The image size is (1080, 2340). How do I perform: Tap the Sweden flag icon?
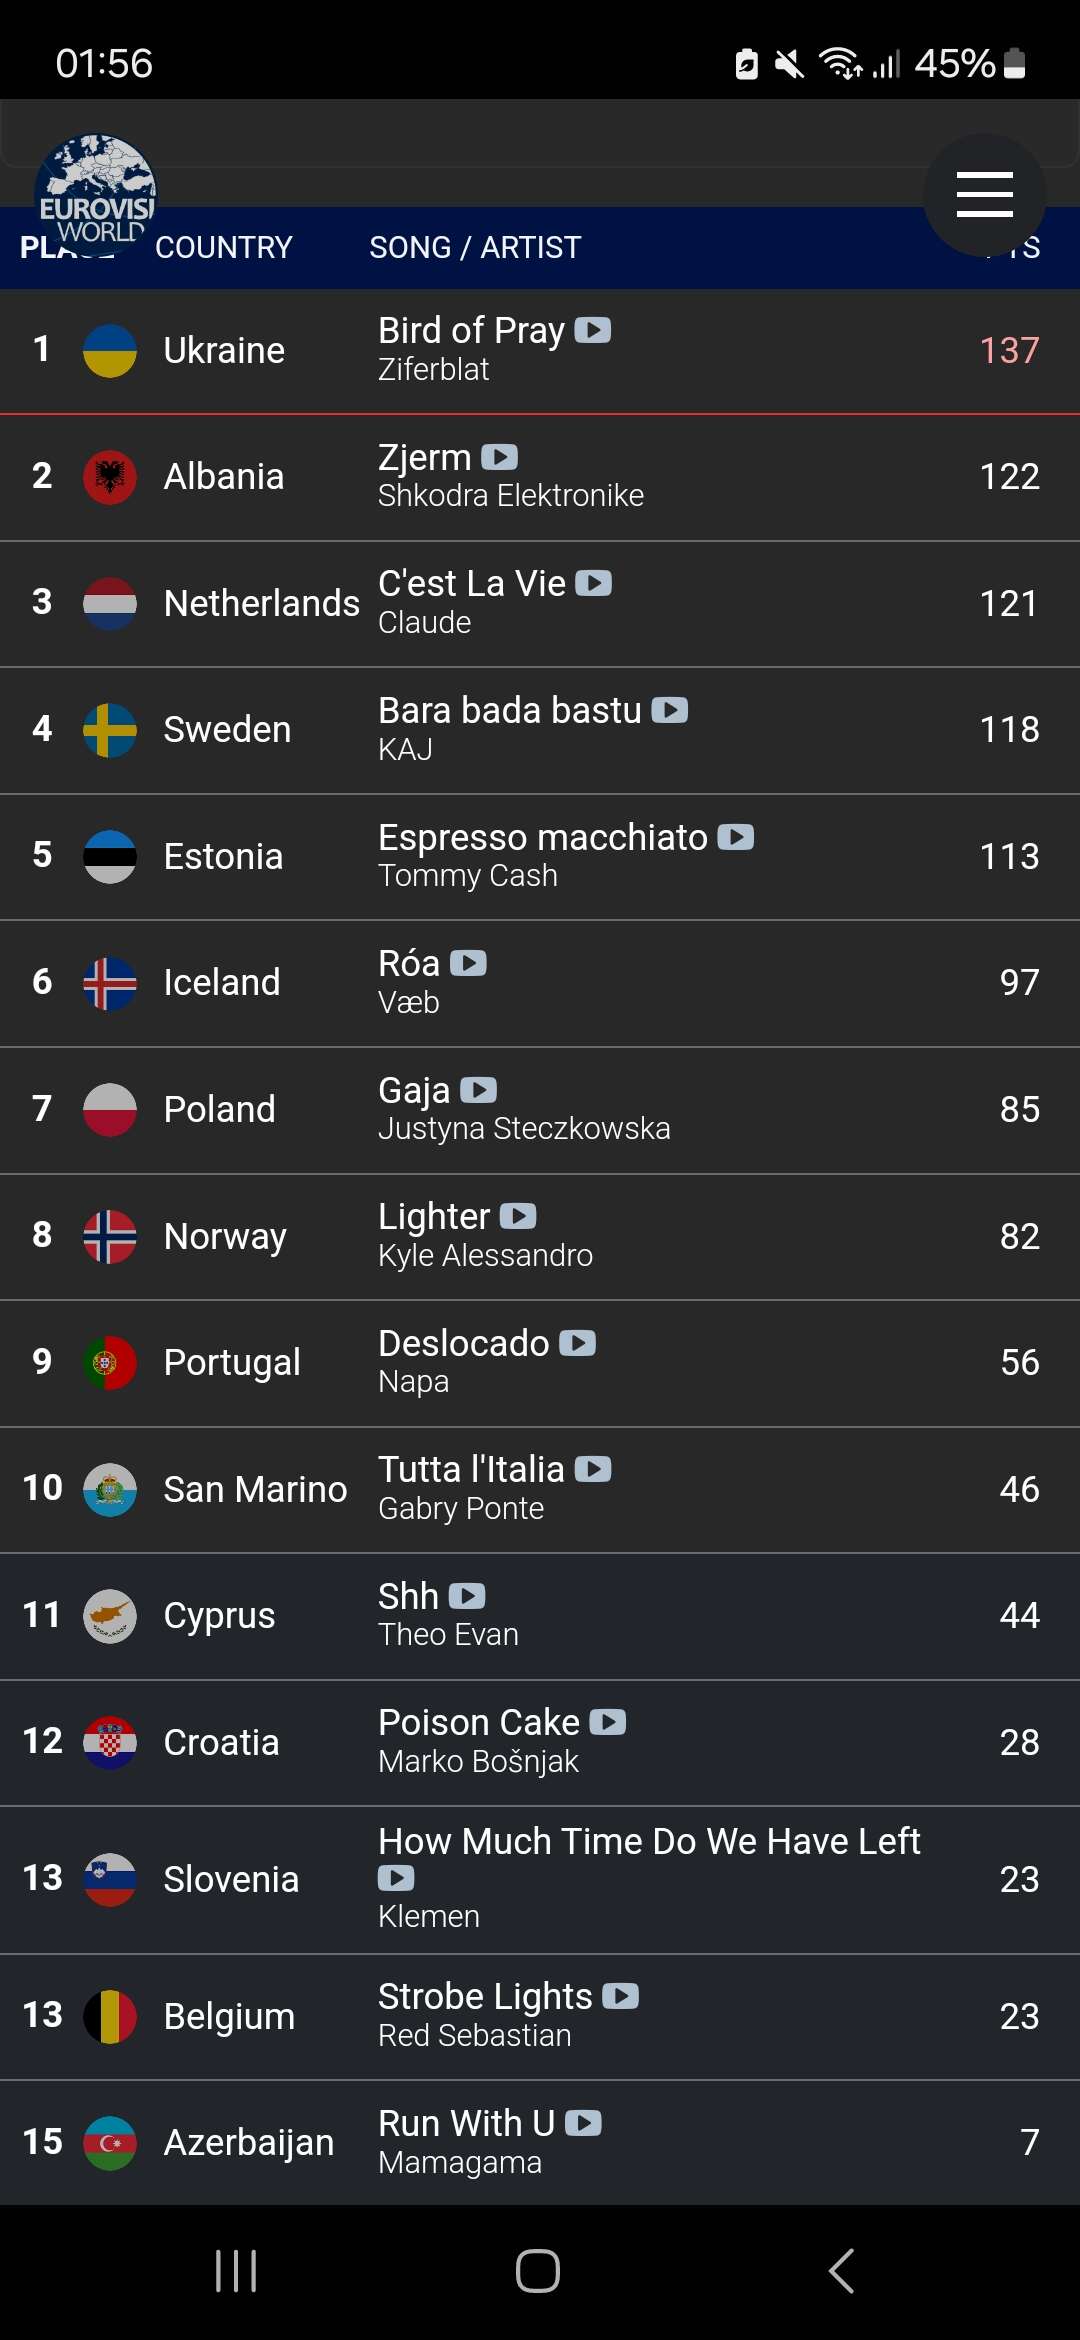(x=110, y=729)
